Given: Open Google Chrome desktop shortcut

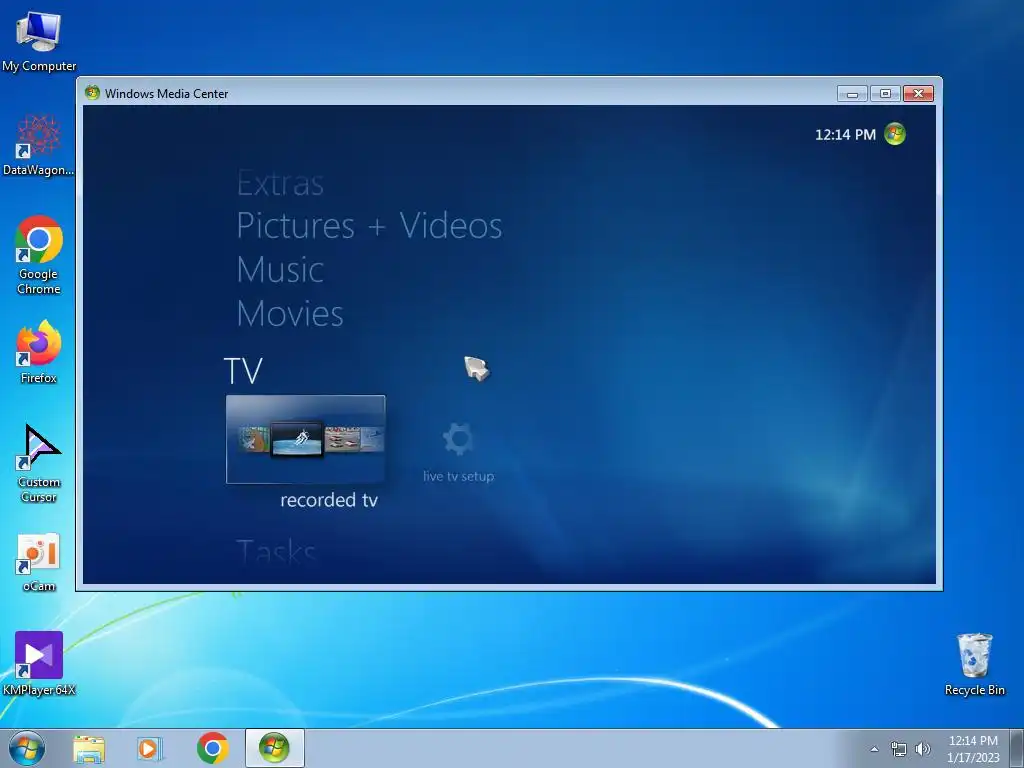Looking at the screenshot, I should pos(39,255).
